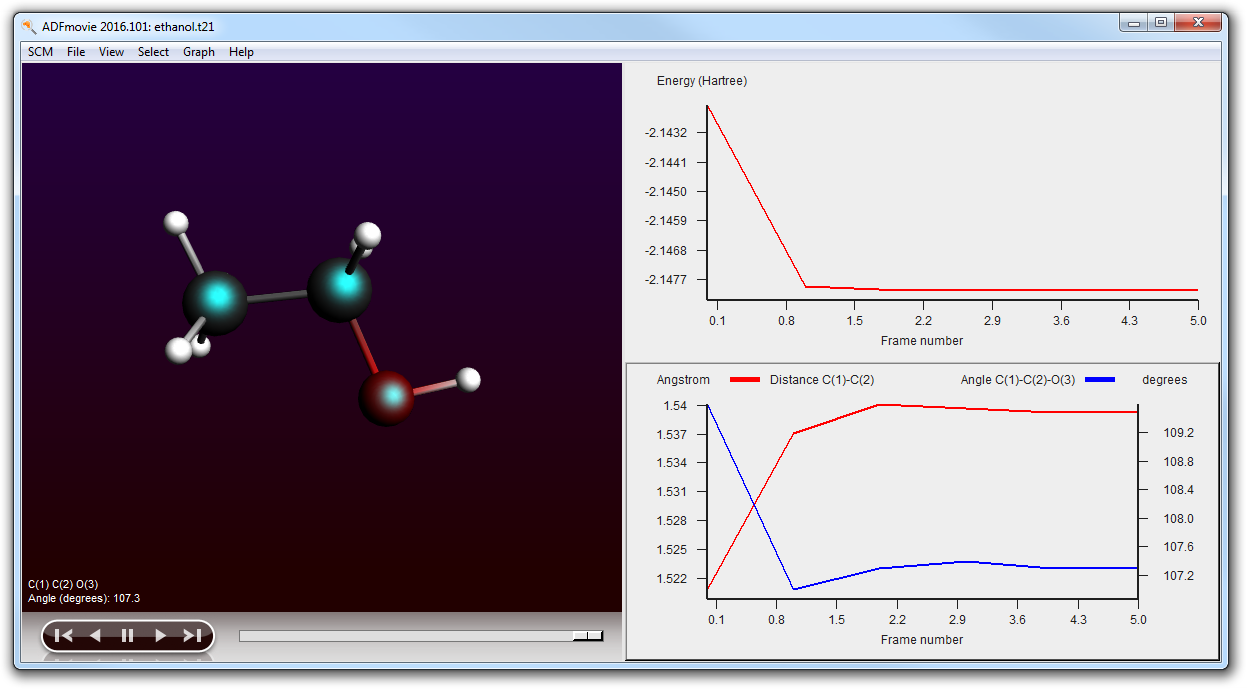Click the frame slider thumb
Viewport: 1247px width, 689px height.
588,635
